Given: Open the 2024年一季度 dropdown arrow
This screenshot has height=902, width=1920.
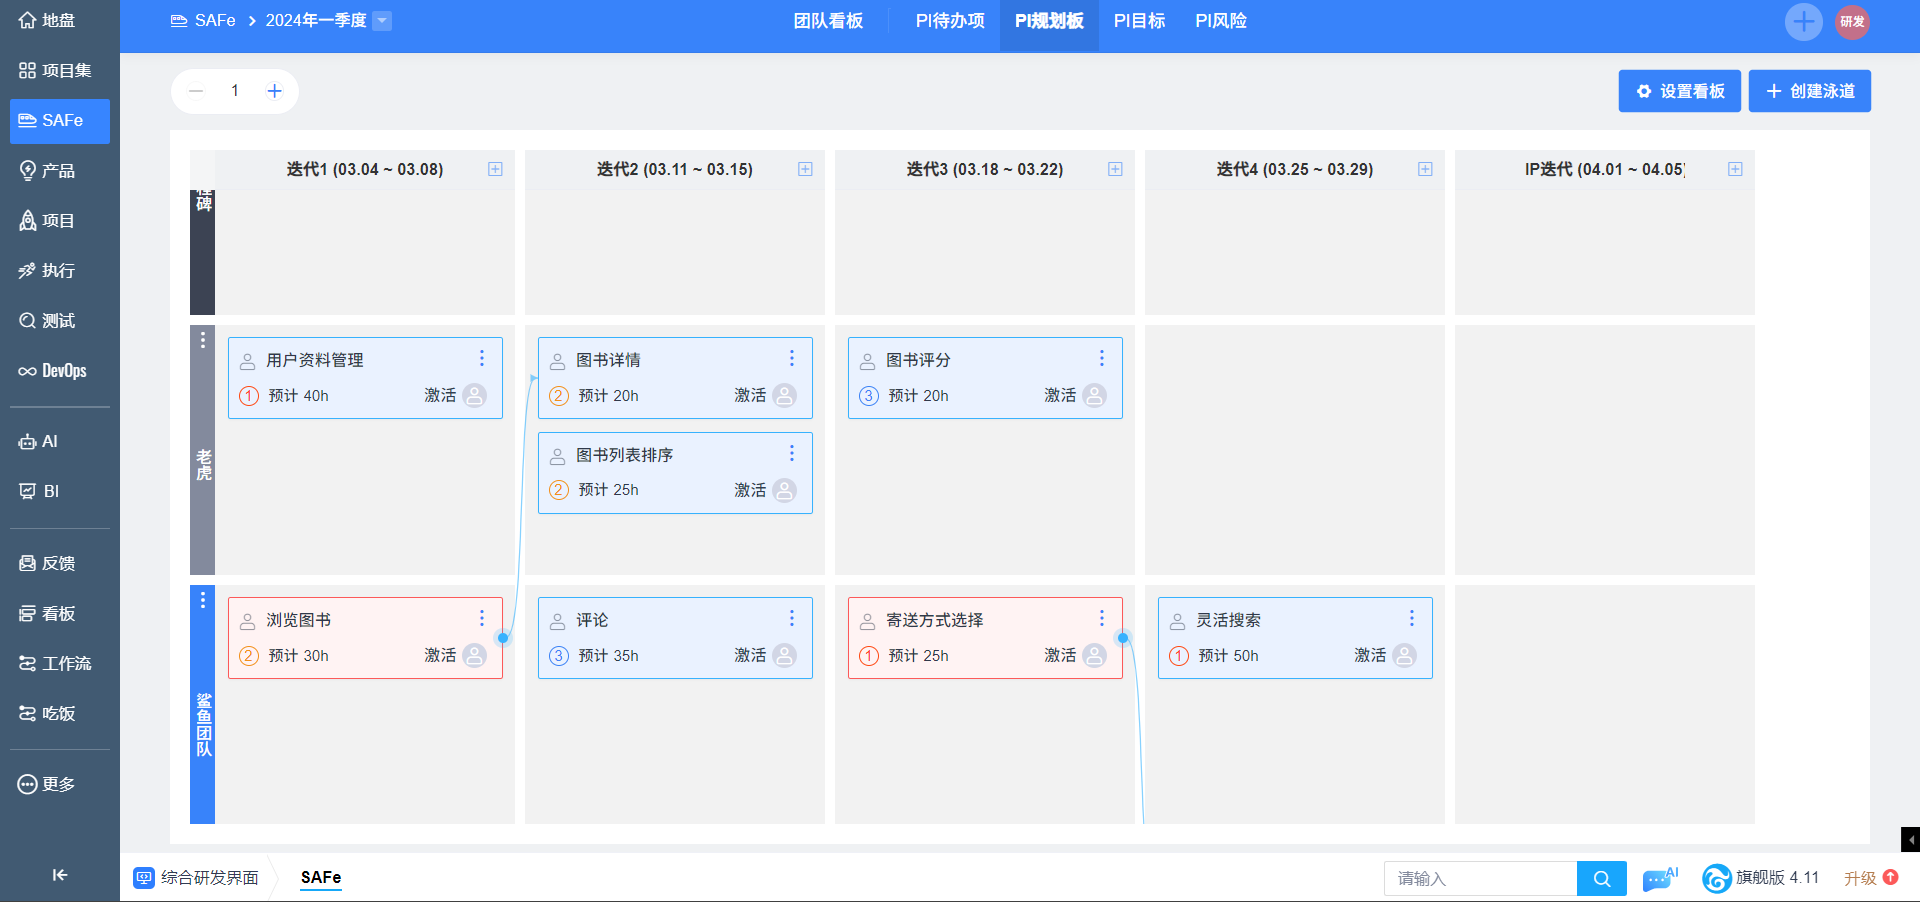Looking at the screenshot, I should click(x=382, y=21).
